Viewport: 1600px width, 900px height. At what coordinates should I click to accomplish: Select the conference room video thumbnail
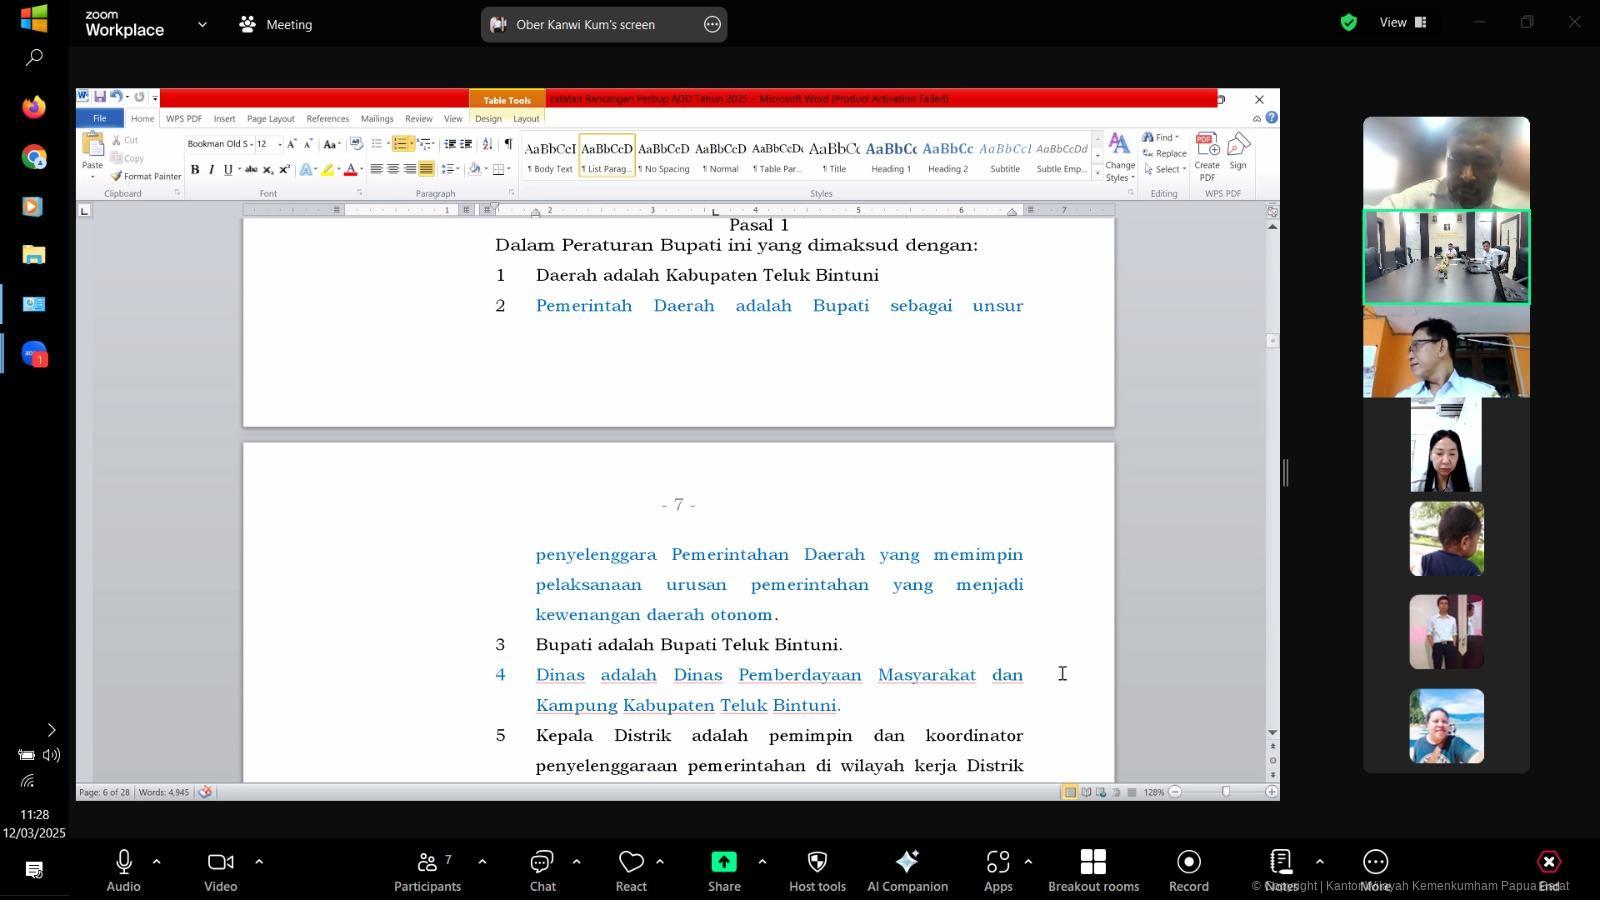[1446, 257]
